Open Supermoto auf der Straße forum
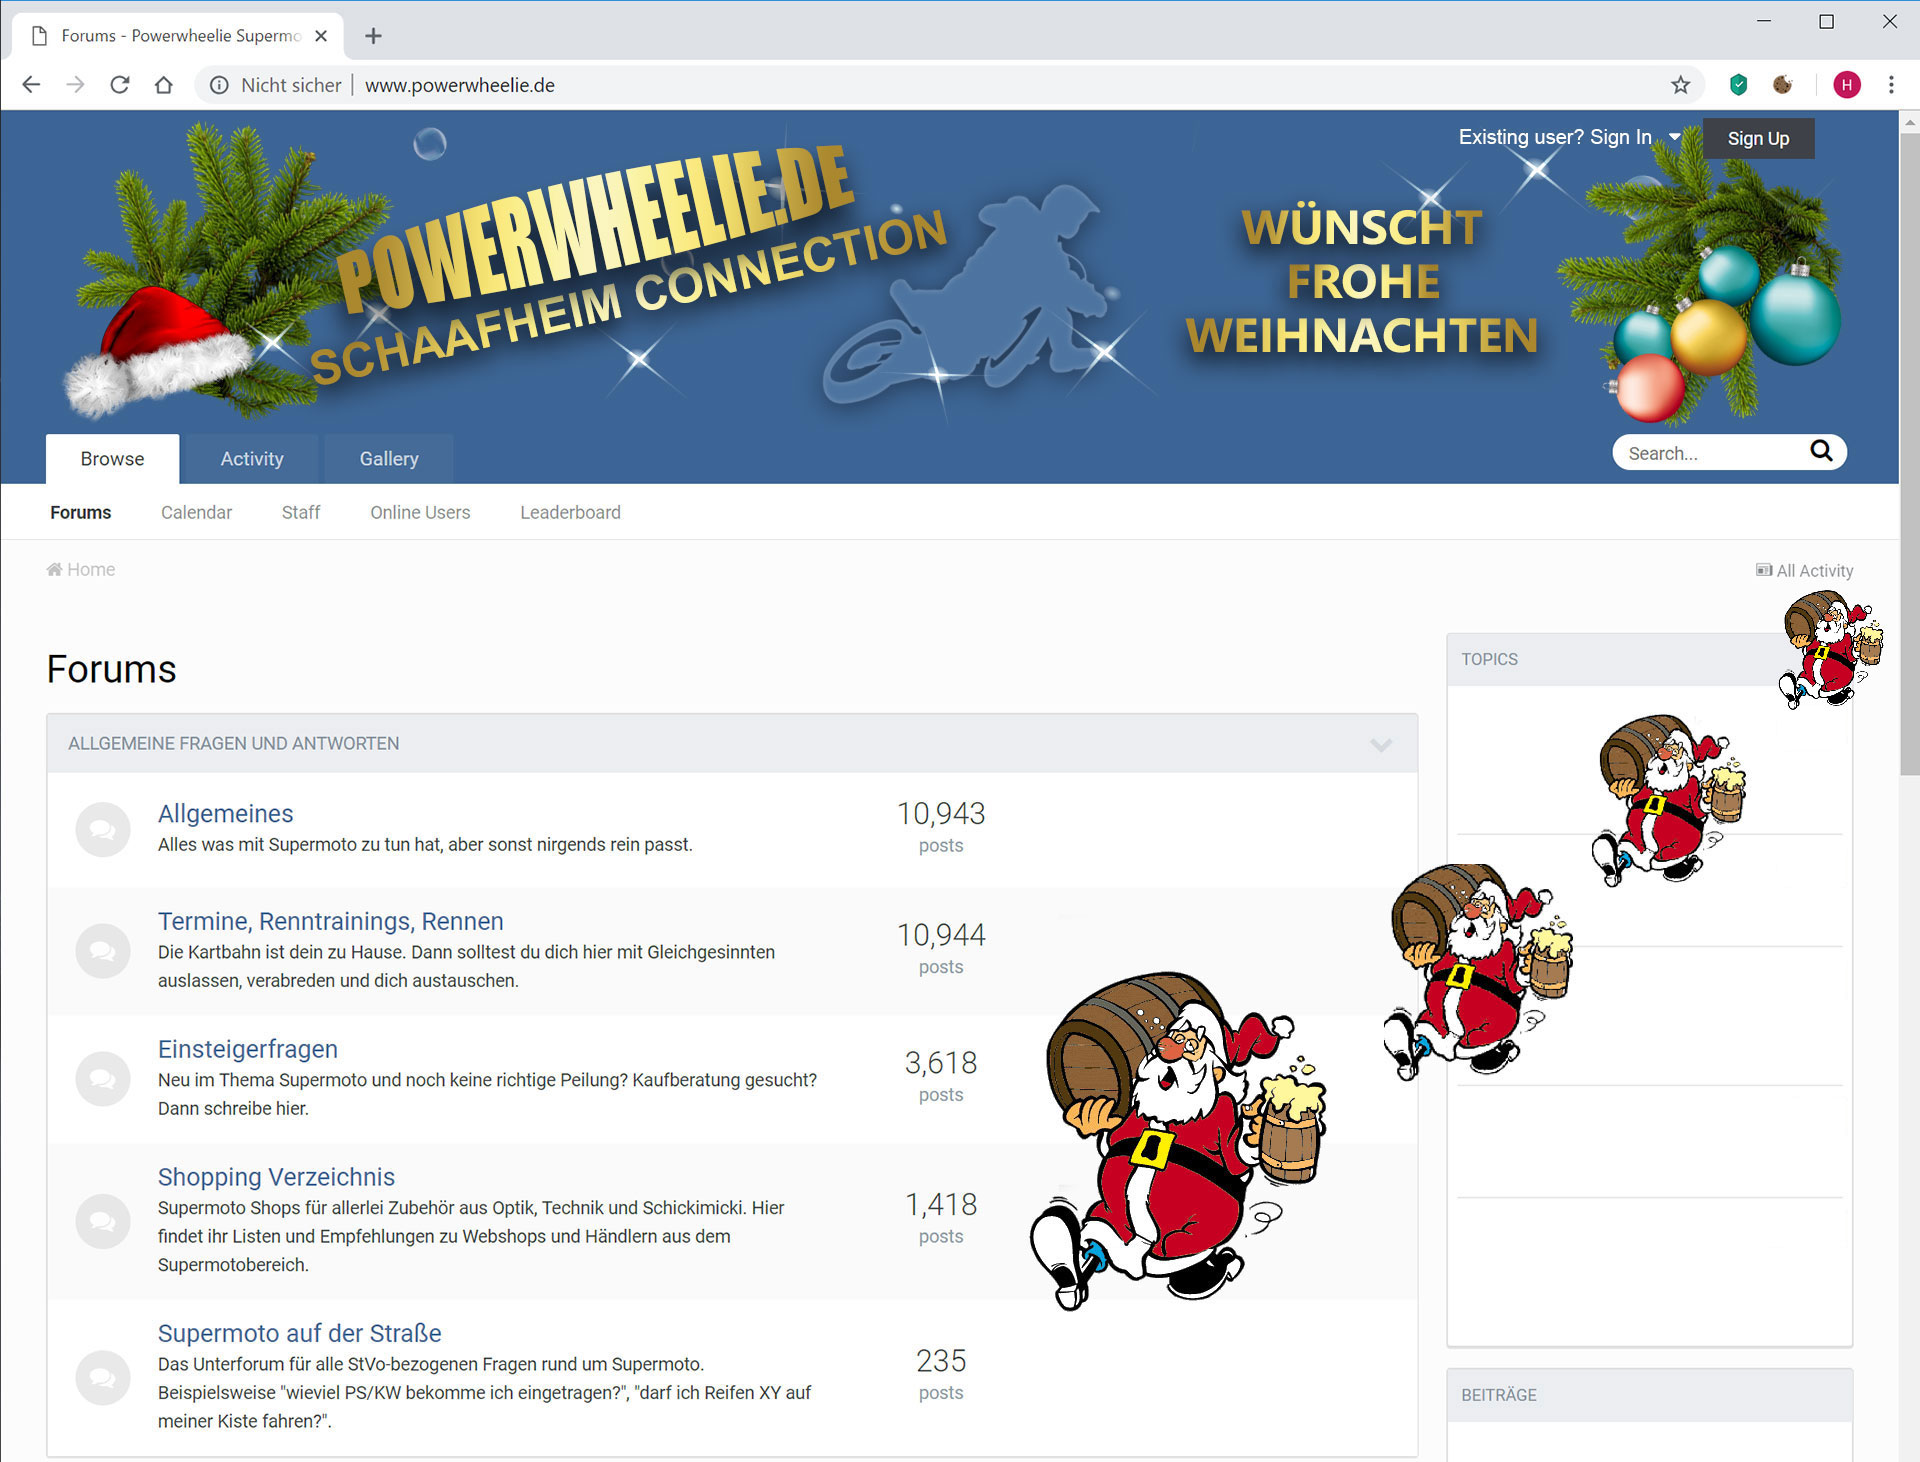 click(x=299, y=1333)
